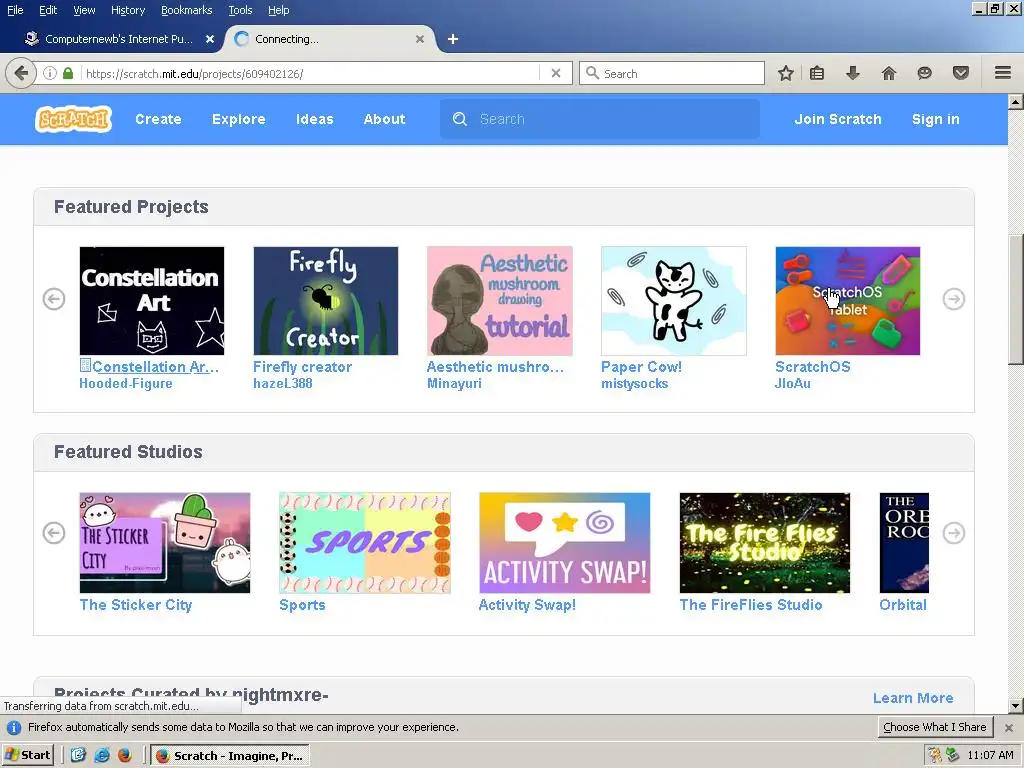1024x768 pixels.
Task: Click the Featured Studios left arrow
Action: [x=54, y=533]
